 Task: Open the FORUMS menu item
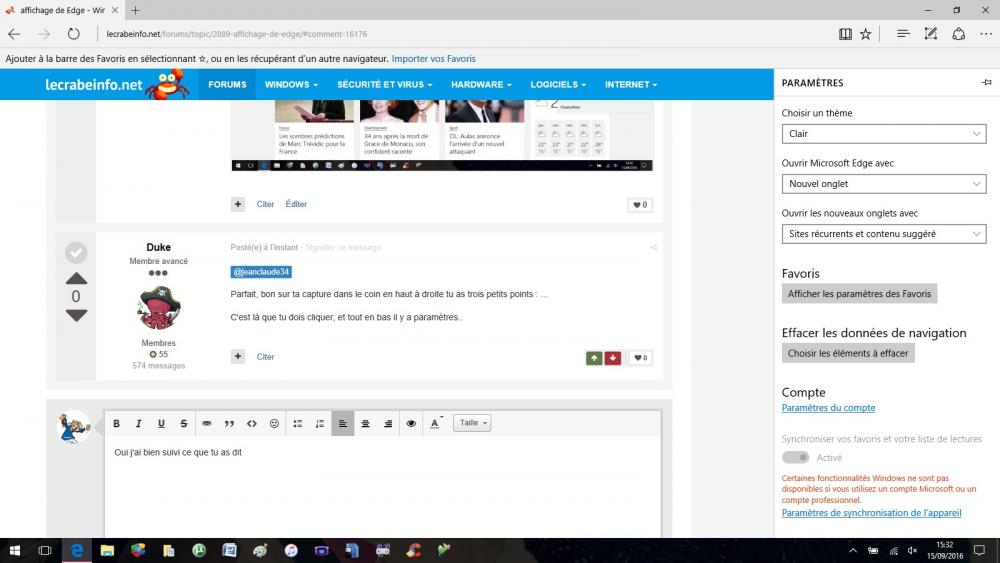pos(227,84)
